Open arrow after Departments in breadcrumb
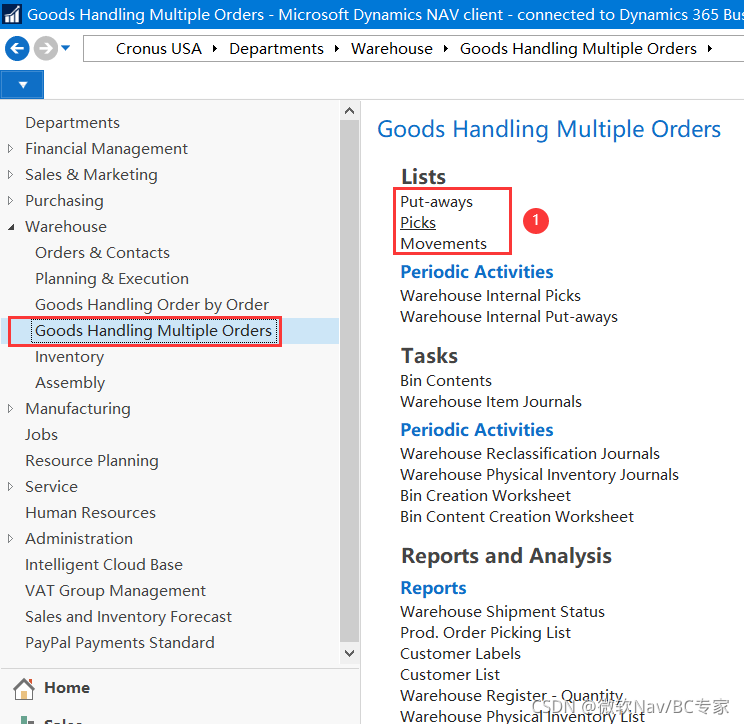The width and height of the screenshot is (744, 724). coord(337,48)
